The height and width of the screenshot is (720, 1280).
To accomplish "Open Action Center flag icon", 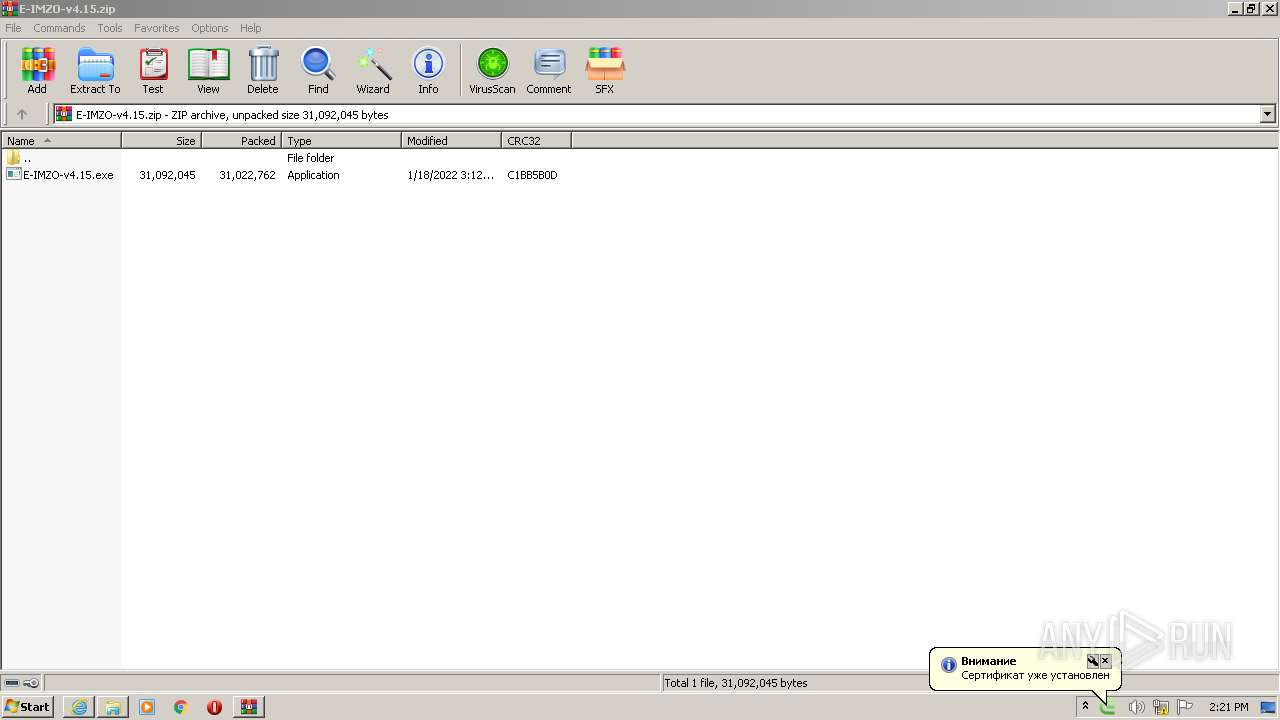I will [x=1185, y=707].
